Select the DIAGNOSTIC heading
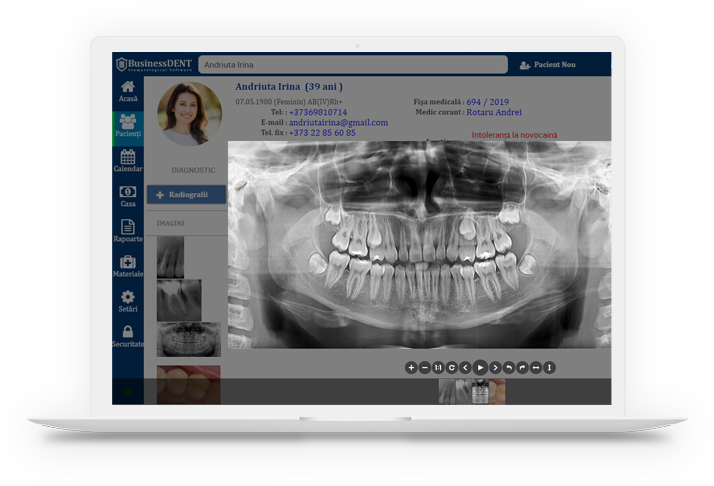 193,170
